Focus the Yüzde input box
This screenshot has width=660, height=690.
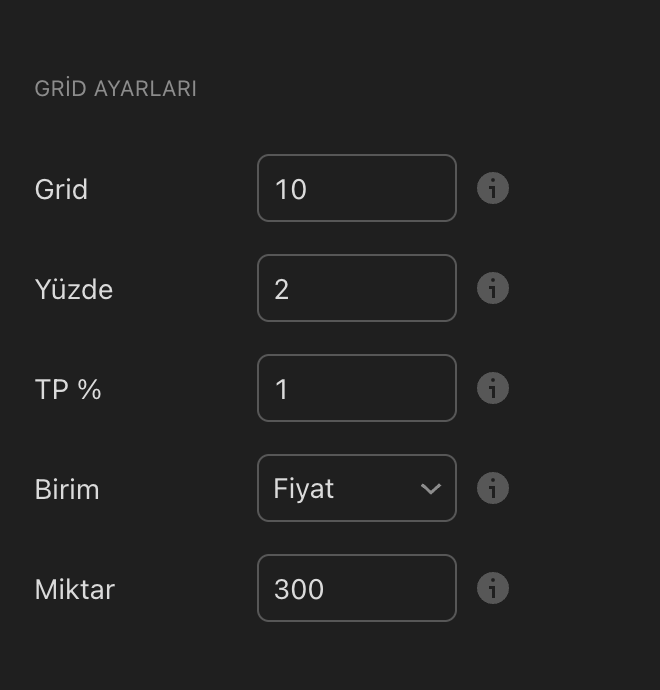tap(356, 288)
